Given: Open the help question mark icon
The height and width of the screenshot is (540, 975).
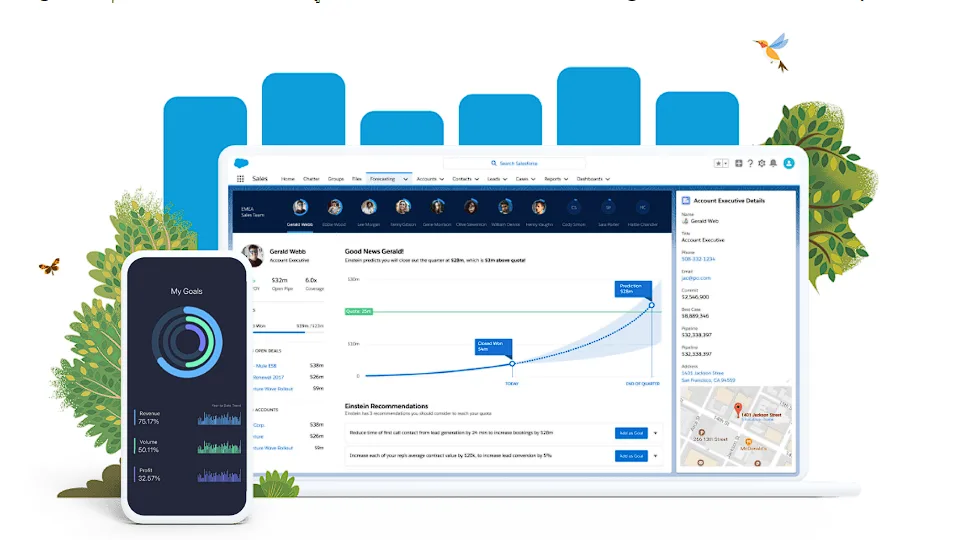Looking at the screenshot, I should point(750,163).
